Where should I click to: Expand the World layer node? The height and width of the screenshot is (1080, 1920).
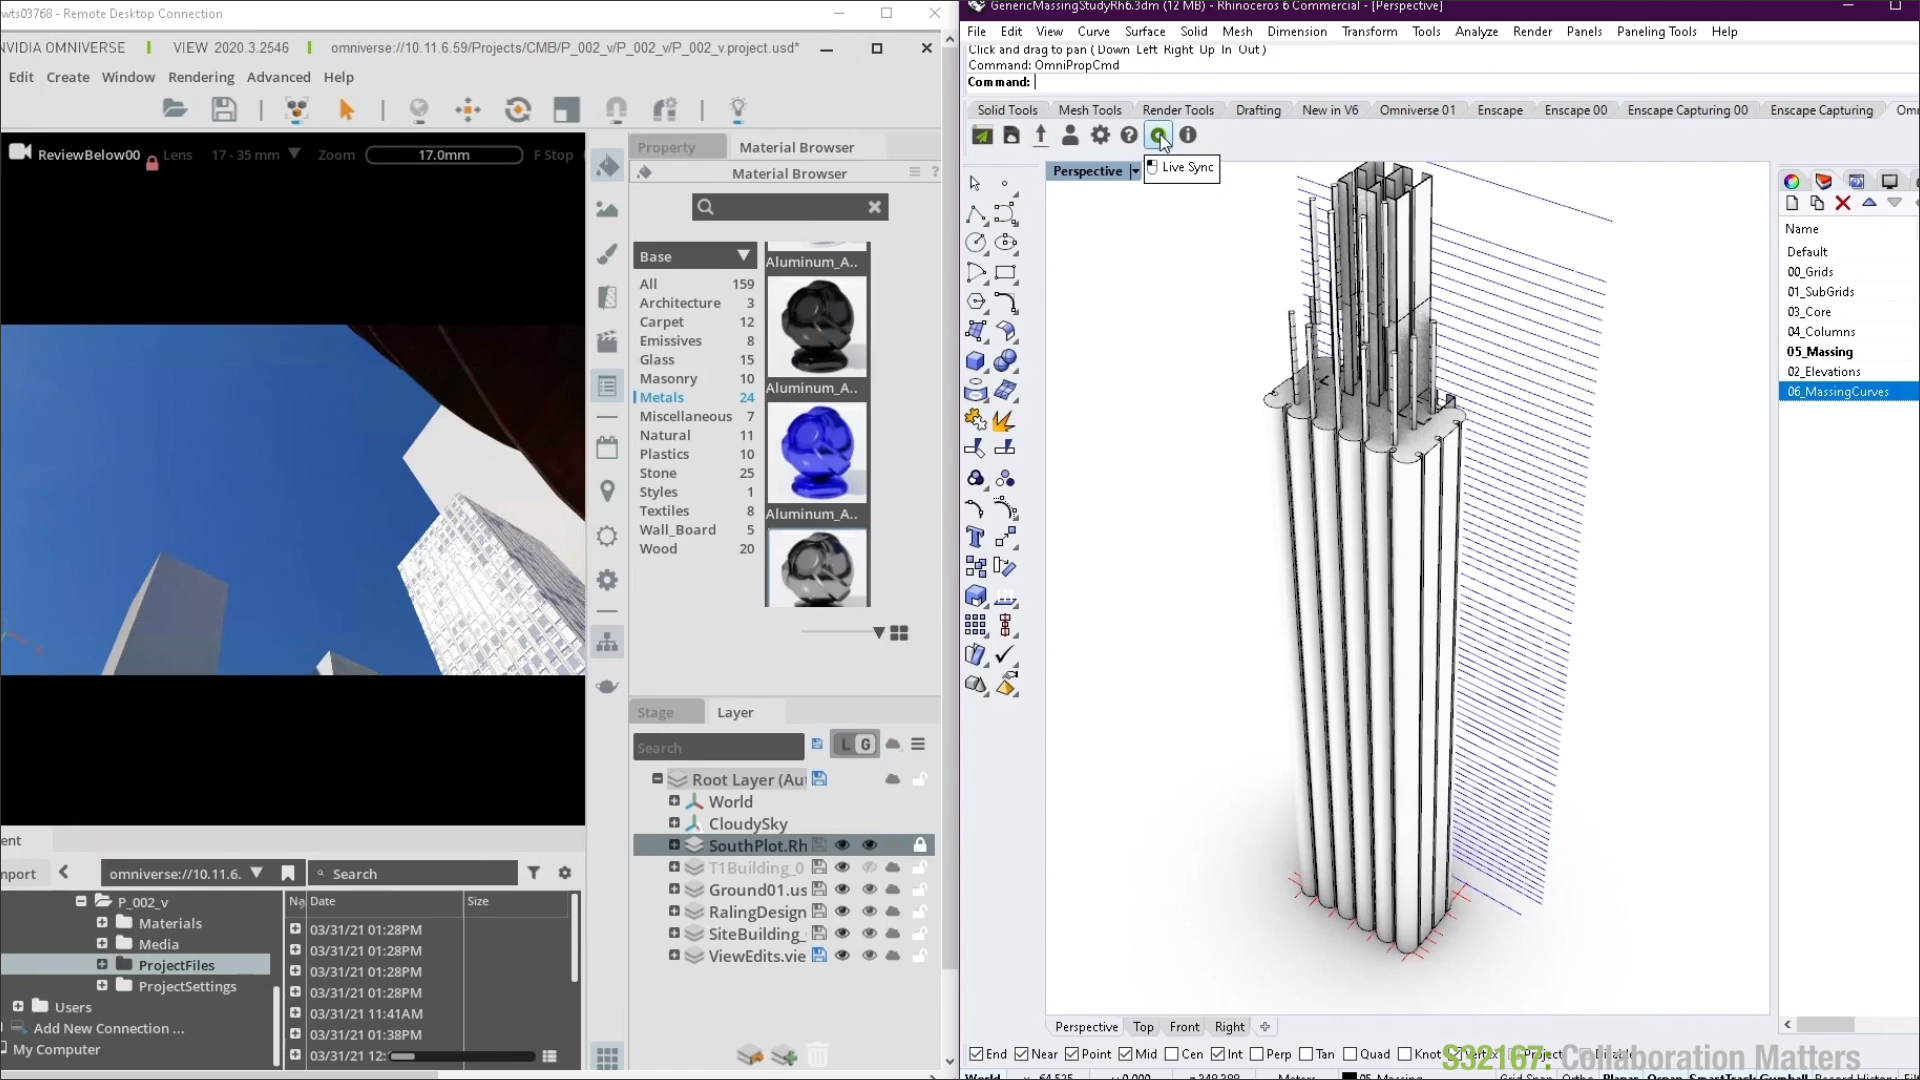(x=674, y=801)
